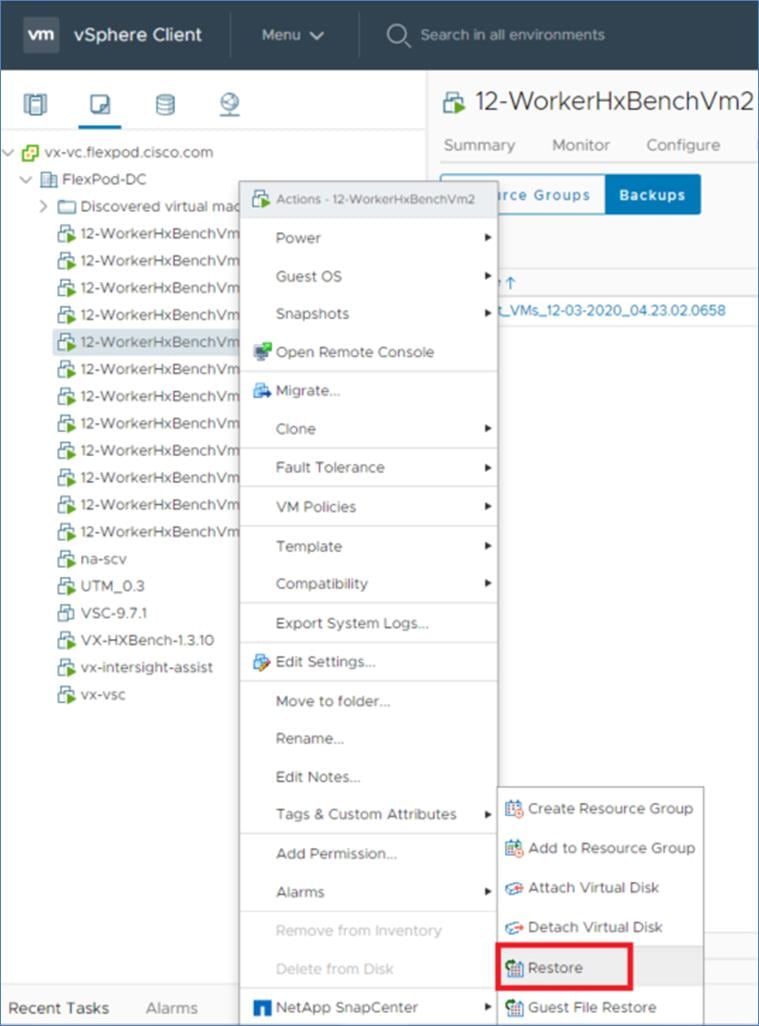Viewport: 759px width, 1026px height.
Task: Open the Alarms bottom panel tab
Action: [171, 1008]
